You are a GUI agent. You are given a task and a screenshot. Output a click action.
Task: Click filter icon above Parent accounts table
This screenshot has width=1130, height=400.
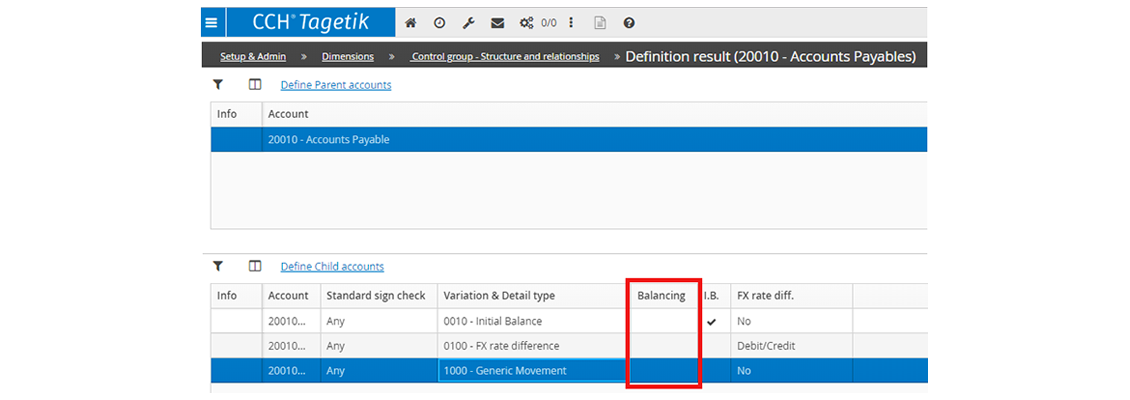point(218,85)
